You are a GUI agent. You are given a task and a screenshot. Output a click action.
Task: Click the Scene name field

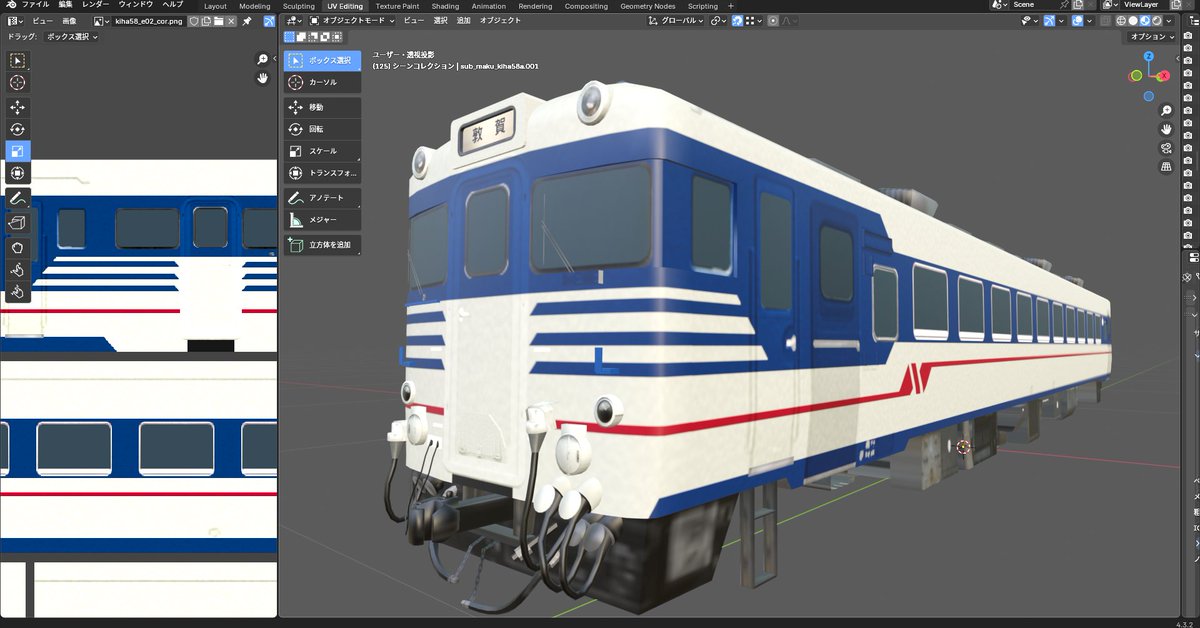(x=1035, y=5)
